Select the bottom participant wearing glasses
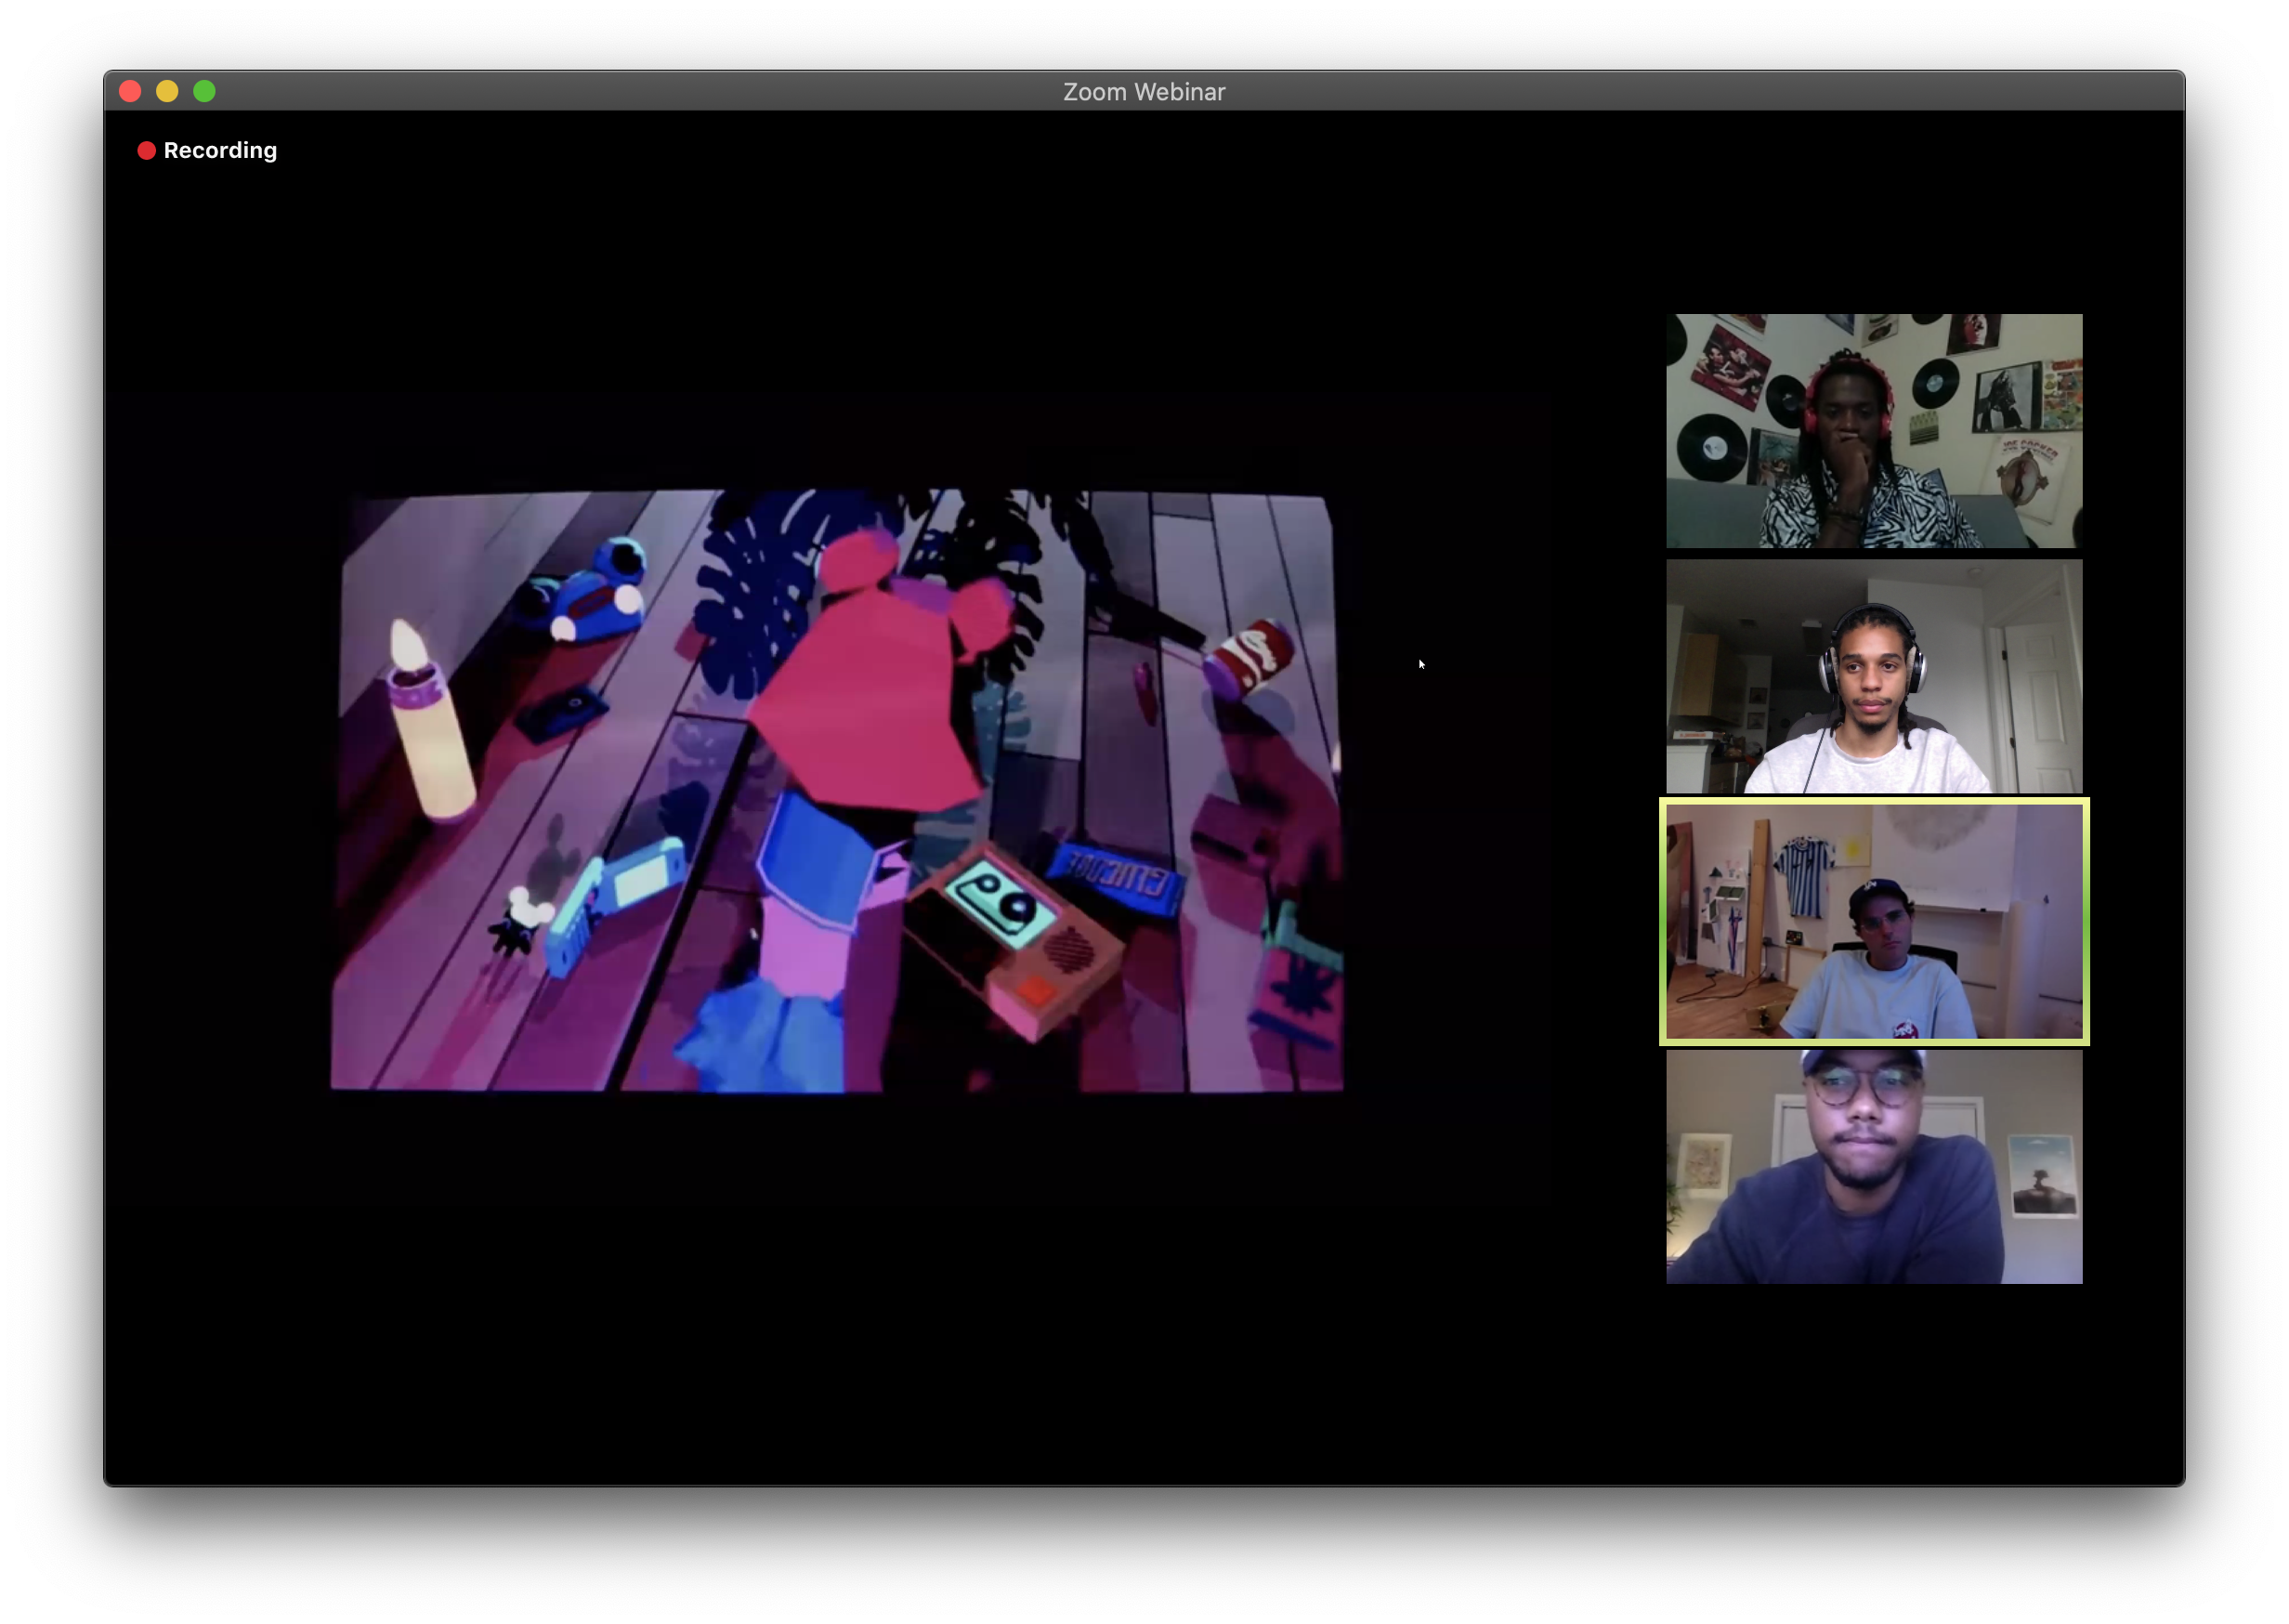This screenshot has width=2289, height=1624. (x=1873, y=1166)
